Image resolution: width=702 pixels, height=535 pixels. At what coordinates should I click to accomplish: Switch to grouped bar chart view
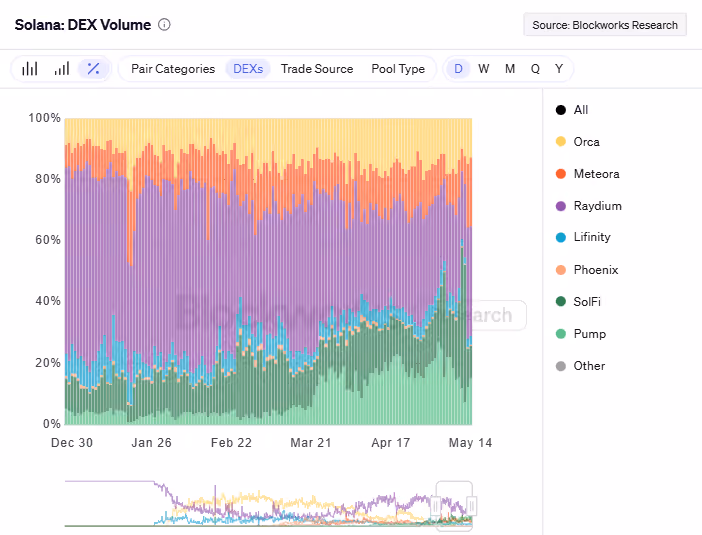coord(30,68)
